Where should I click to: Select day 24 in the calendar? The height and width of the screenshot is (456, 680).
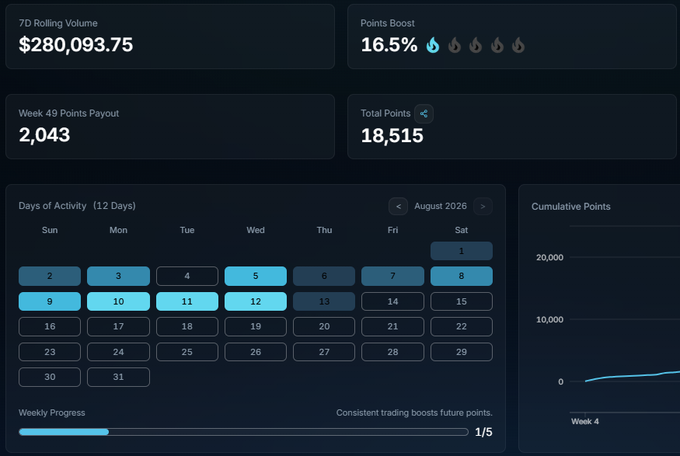pyautogui.click(x=118, y=351)
